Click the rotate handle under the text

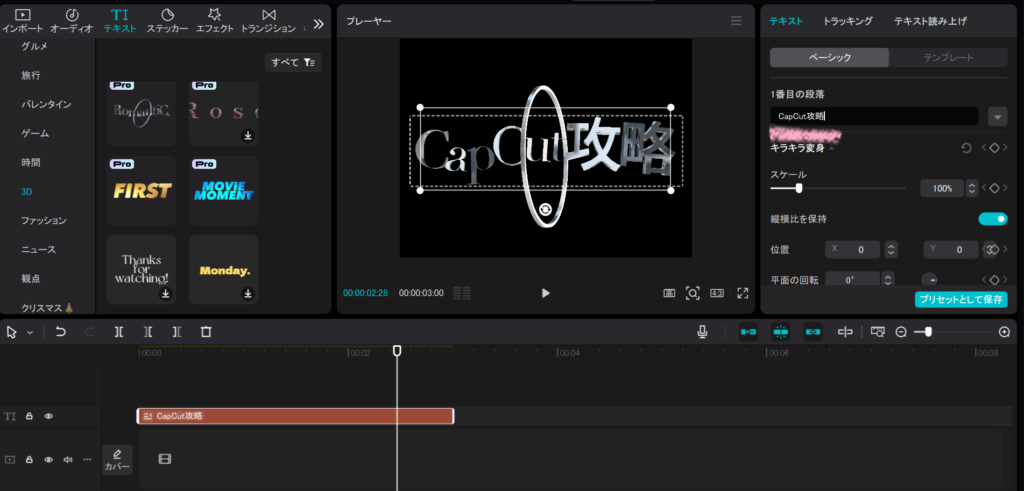click(x=546, y=208)
